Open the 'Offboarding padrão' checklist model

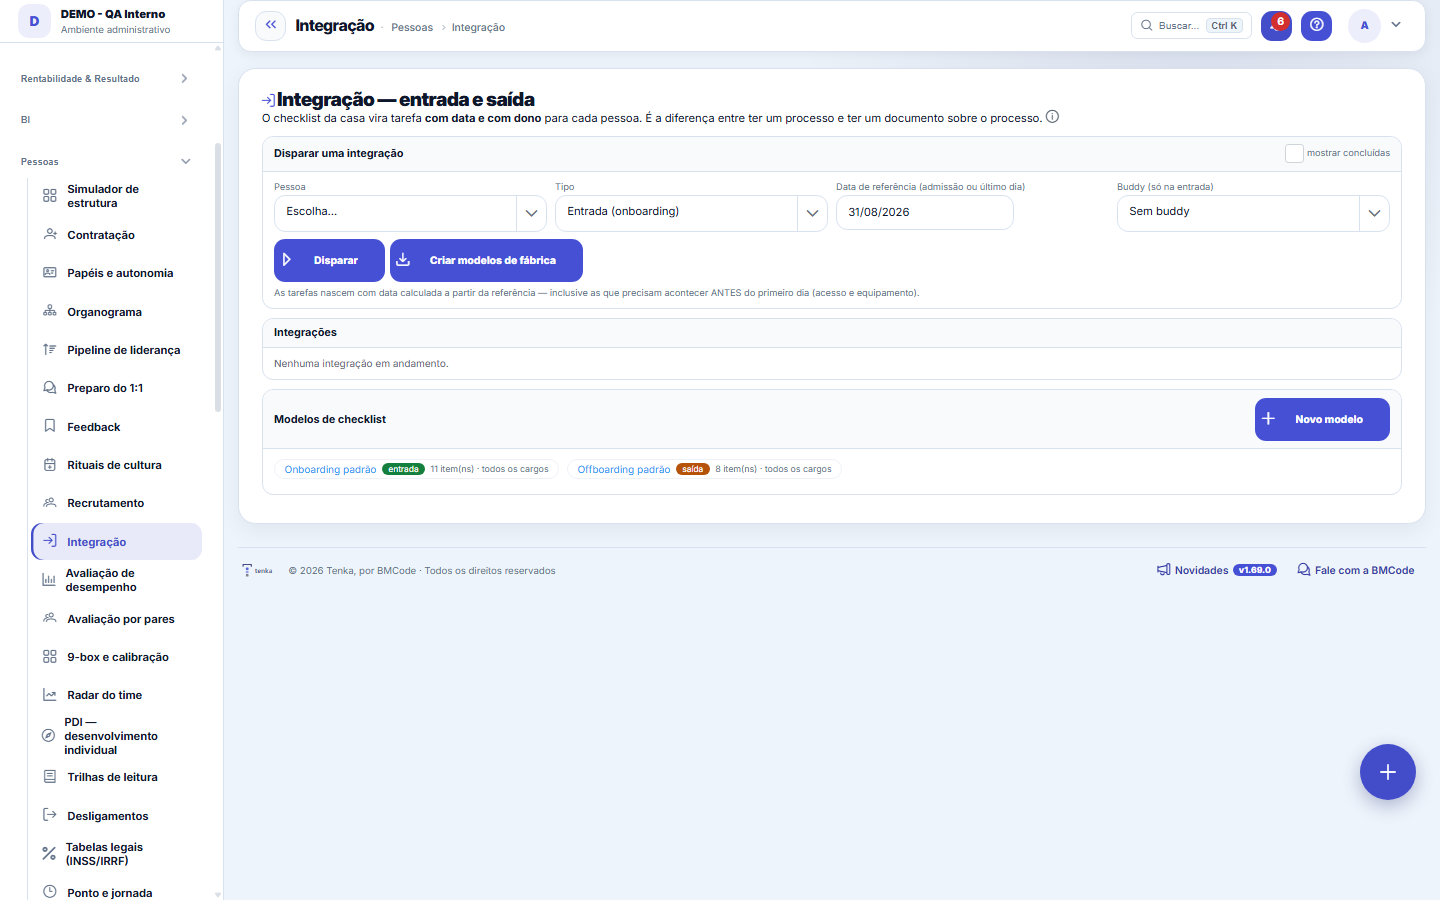(624, 469)
